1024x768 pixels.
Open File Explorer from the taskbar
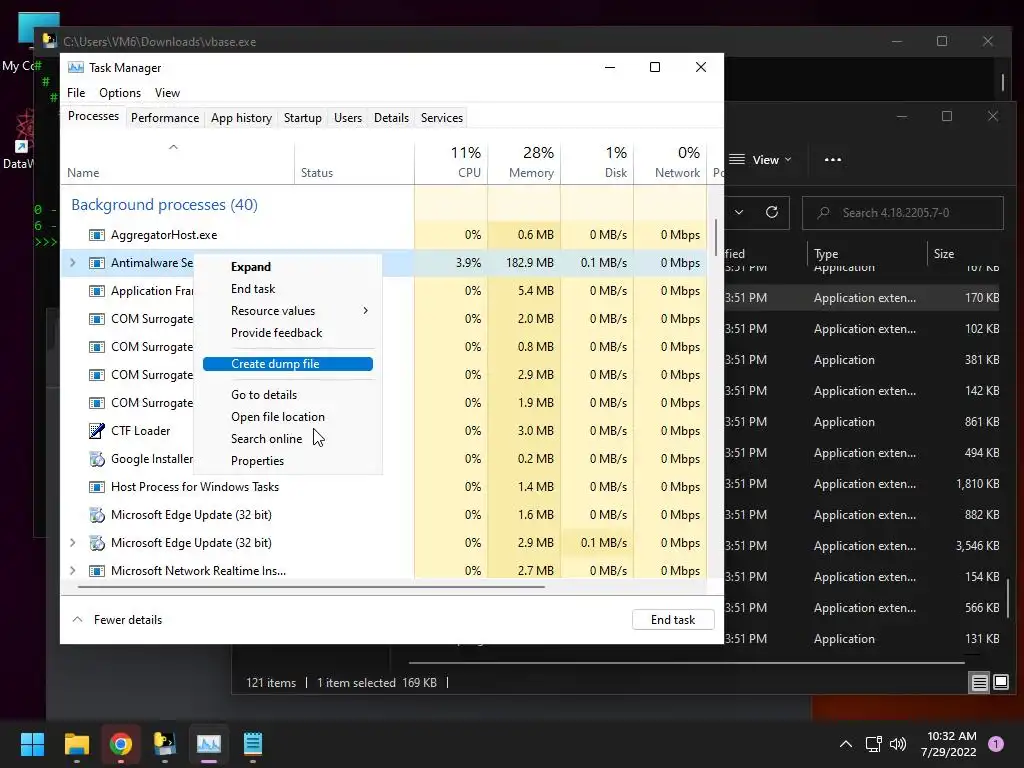(76, 744)
